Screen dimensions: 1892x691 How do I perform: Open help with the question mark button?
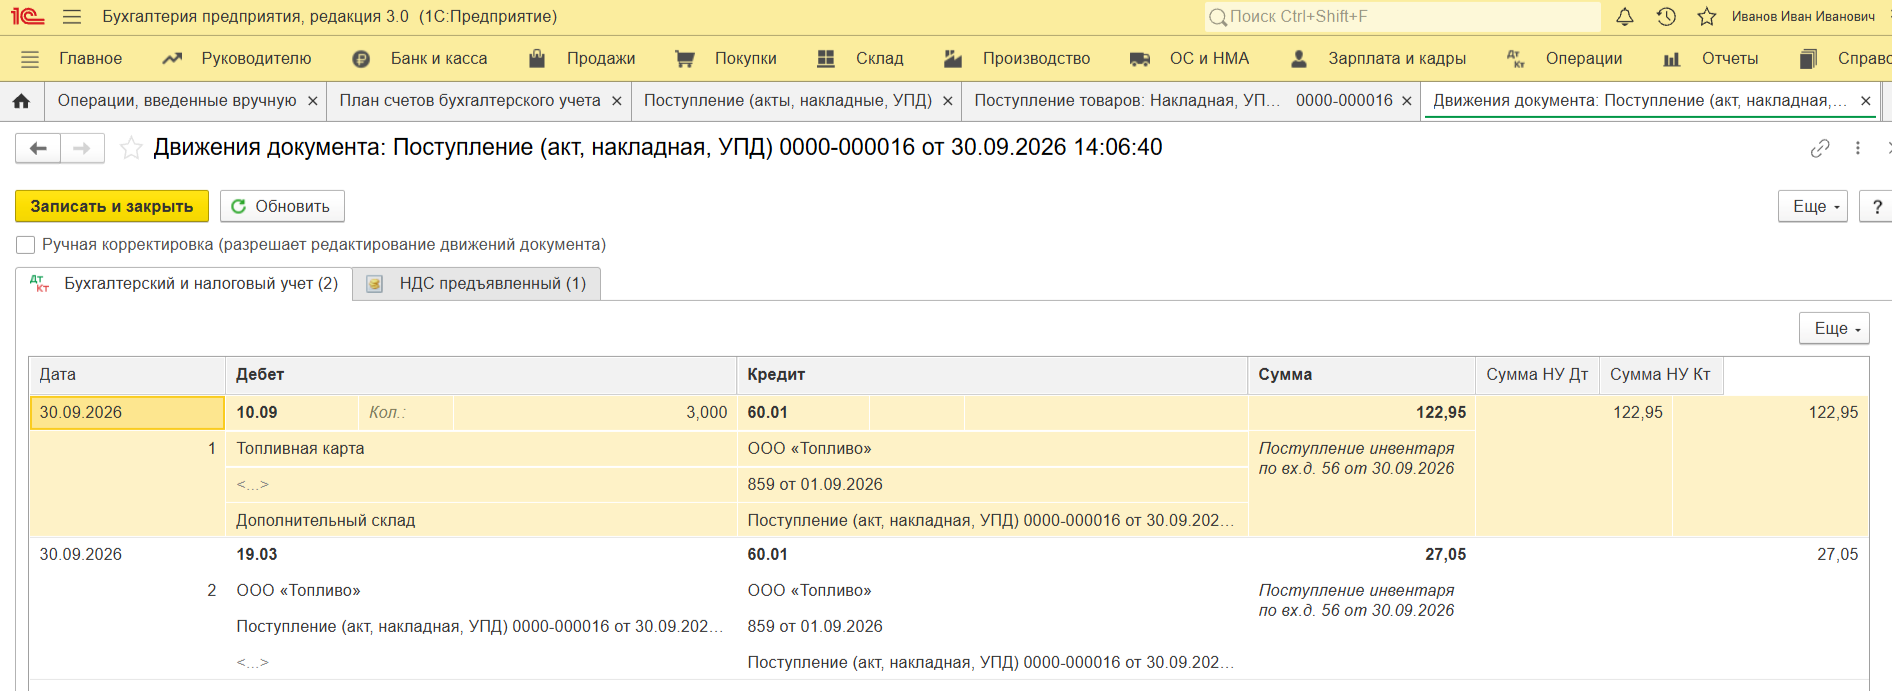(1877, 206)
